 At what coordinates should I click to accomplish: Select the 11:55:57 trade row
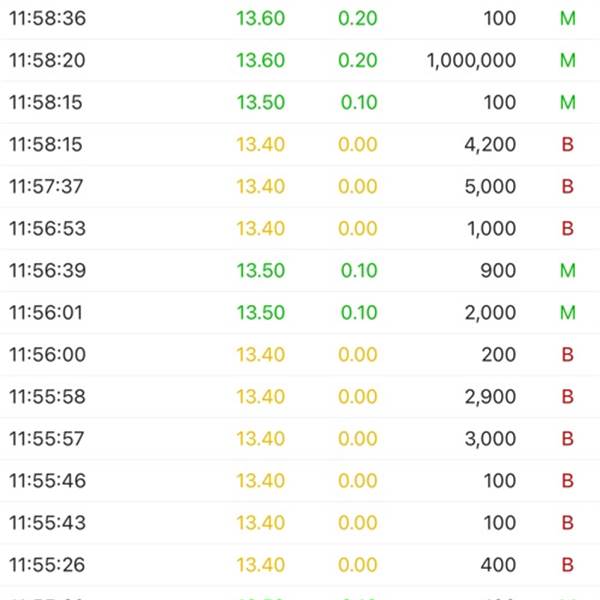coord(300,439)
